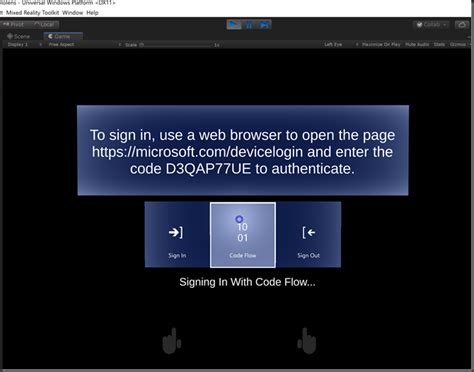The height and width of the screenshot is (372, 474).
Task: Click the Code Flow button
Action: (x=243, y=235)
